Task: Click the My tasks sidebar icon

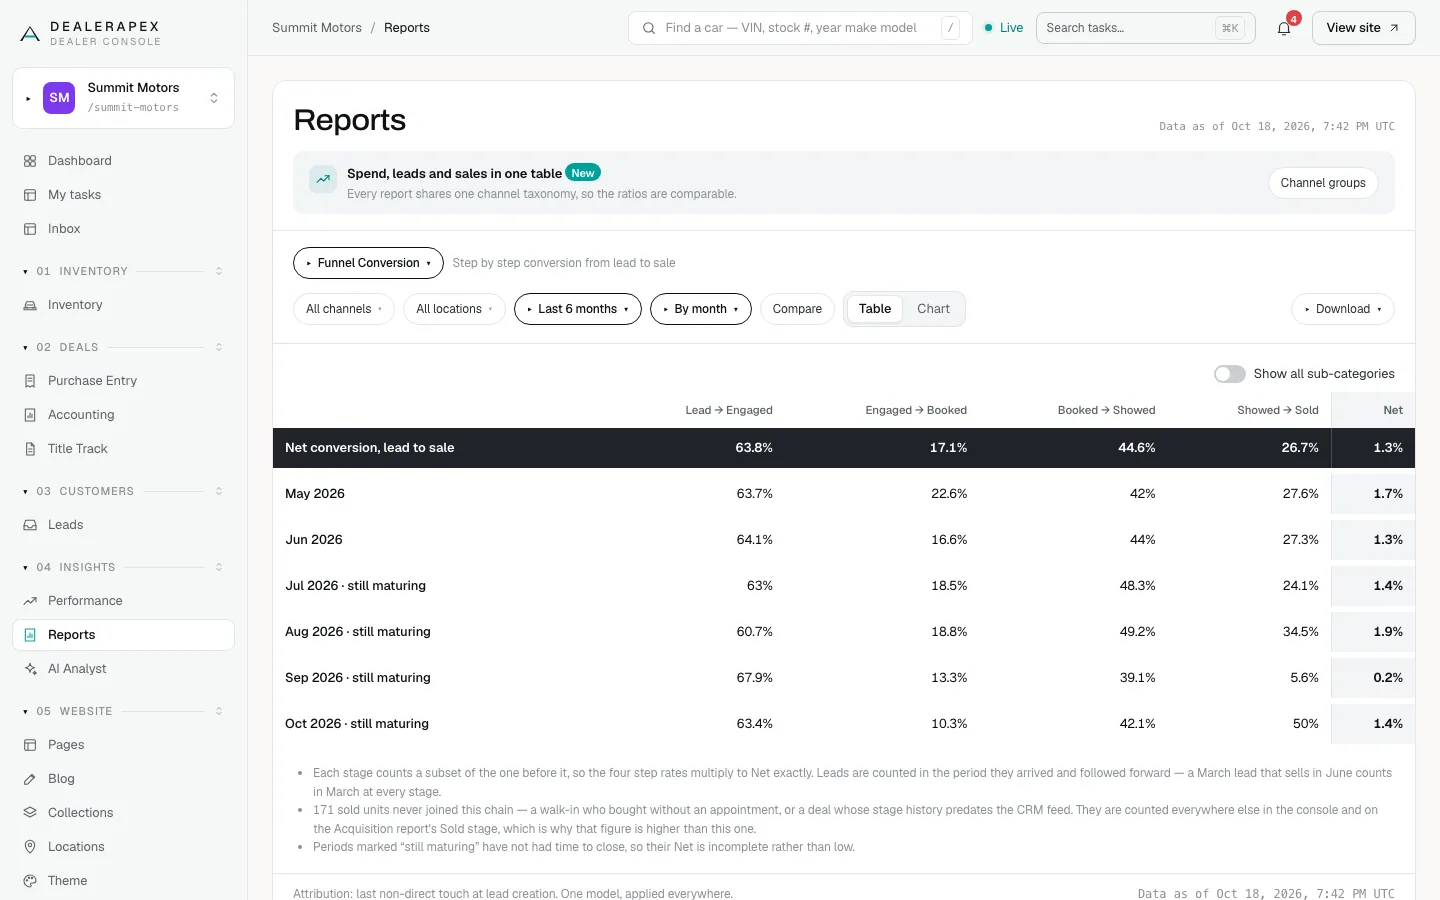Action: [x=30, y=195]
